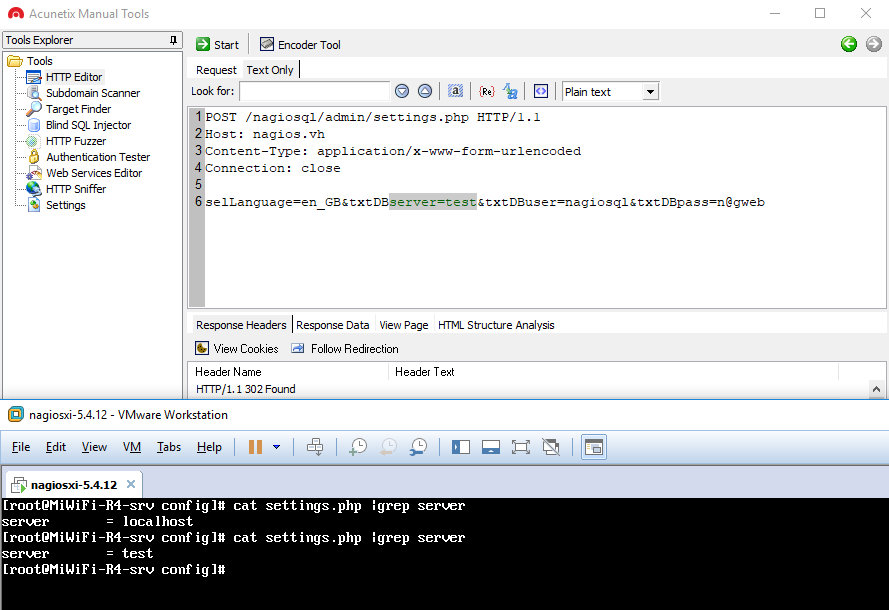Click into the Look for search field
The image size is (889, 610).
tap(315, 91)
